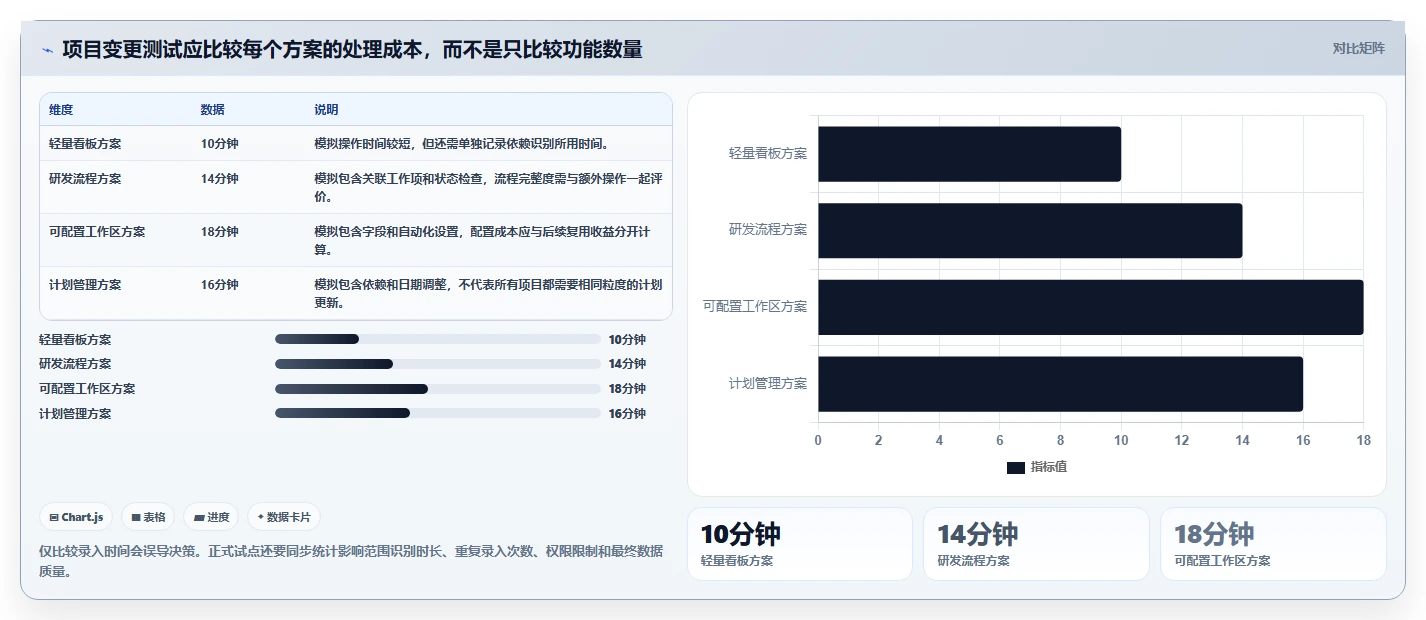Click the 可配置工作区方案 bar in the chart
The width and height of the screenshot is (1426, 620).
point(1090,307)
